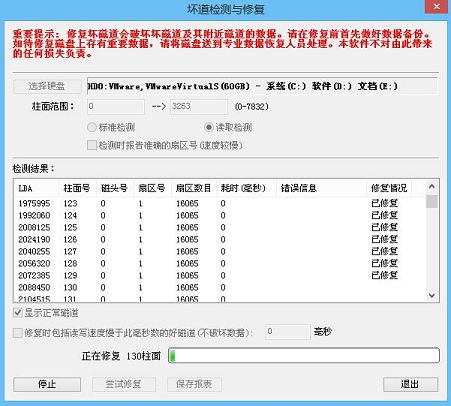Image resolution: width=451 pixels, height=406 pixels.
Task: Select the 标准检测 radio button
Action: [x=91, y=127]
